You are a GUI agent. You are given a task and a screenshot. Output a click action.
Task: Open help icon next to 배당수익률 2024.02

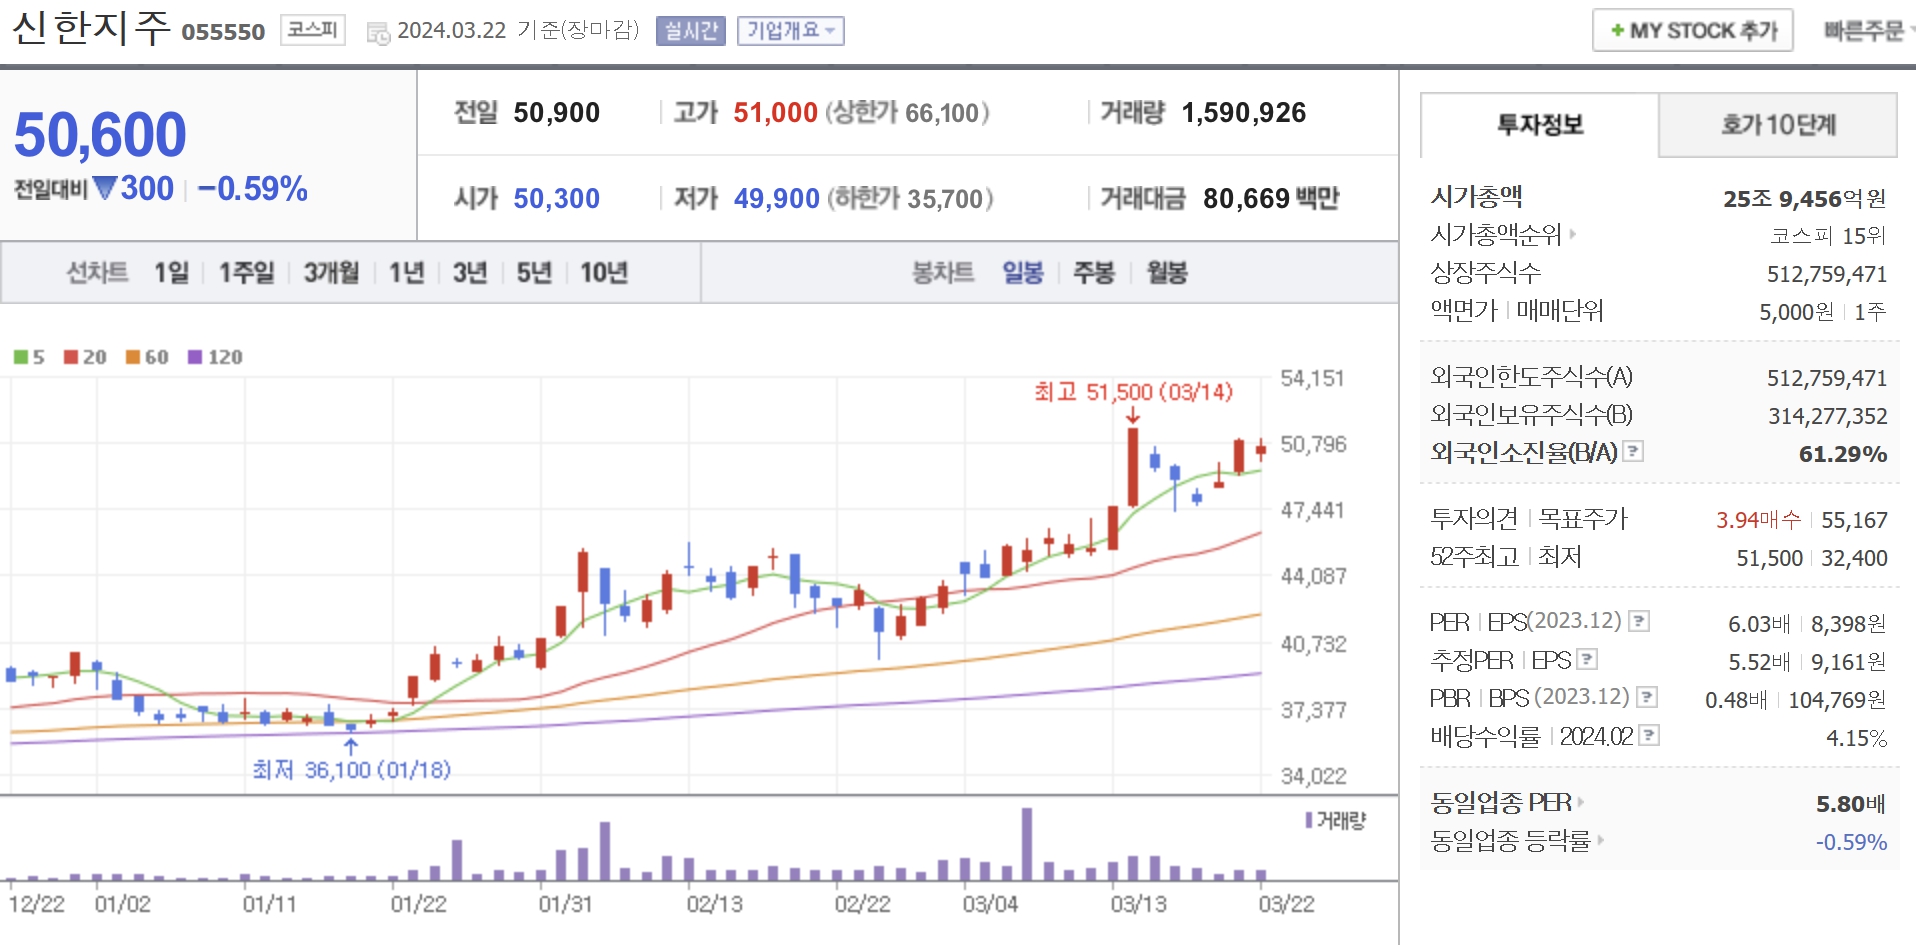[x=1649, y=735]
